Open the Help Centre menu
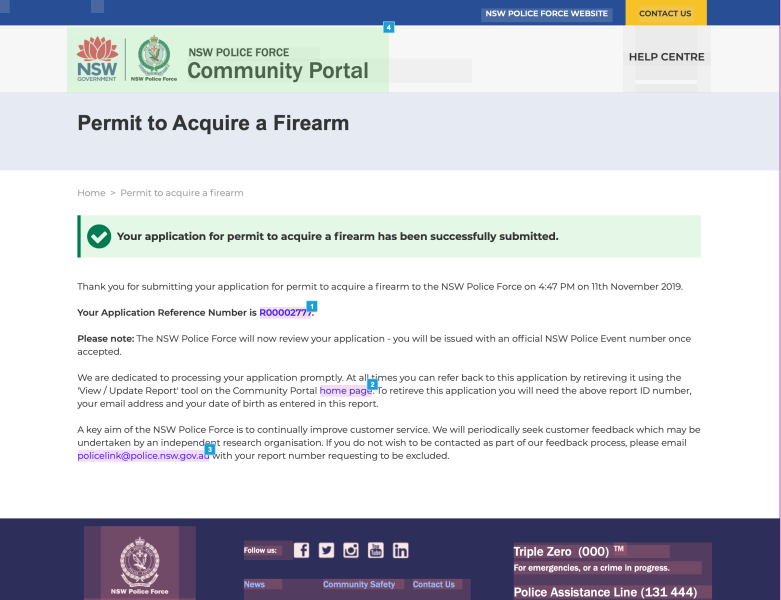 666,57
